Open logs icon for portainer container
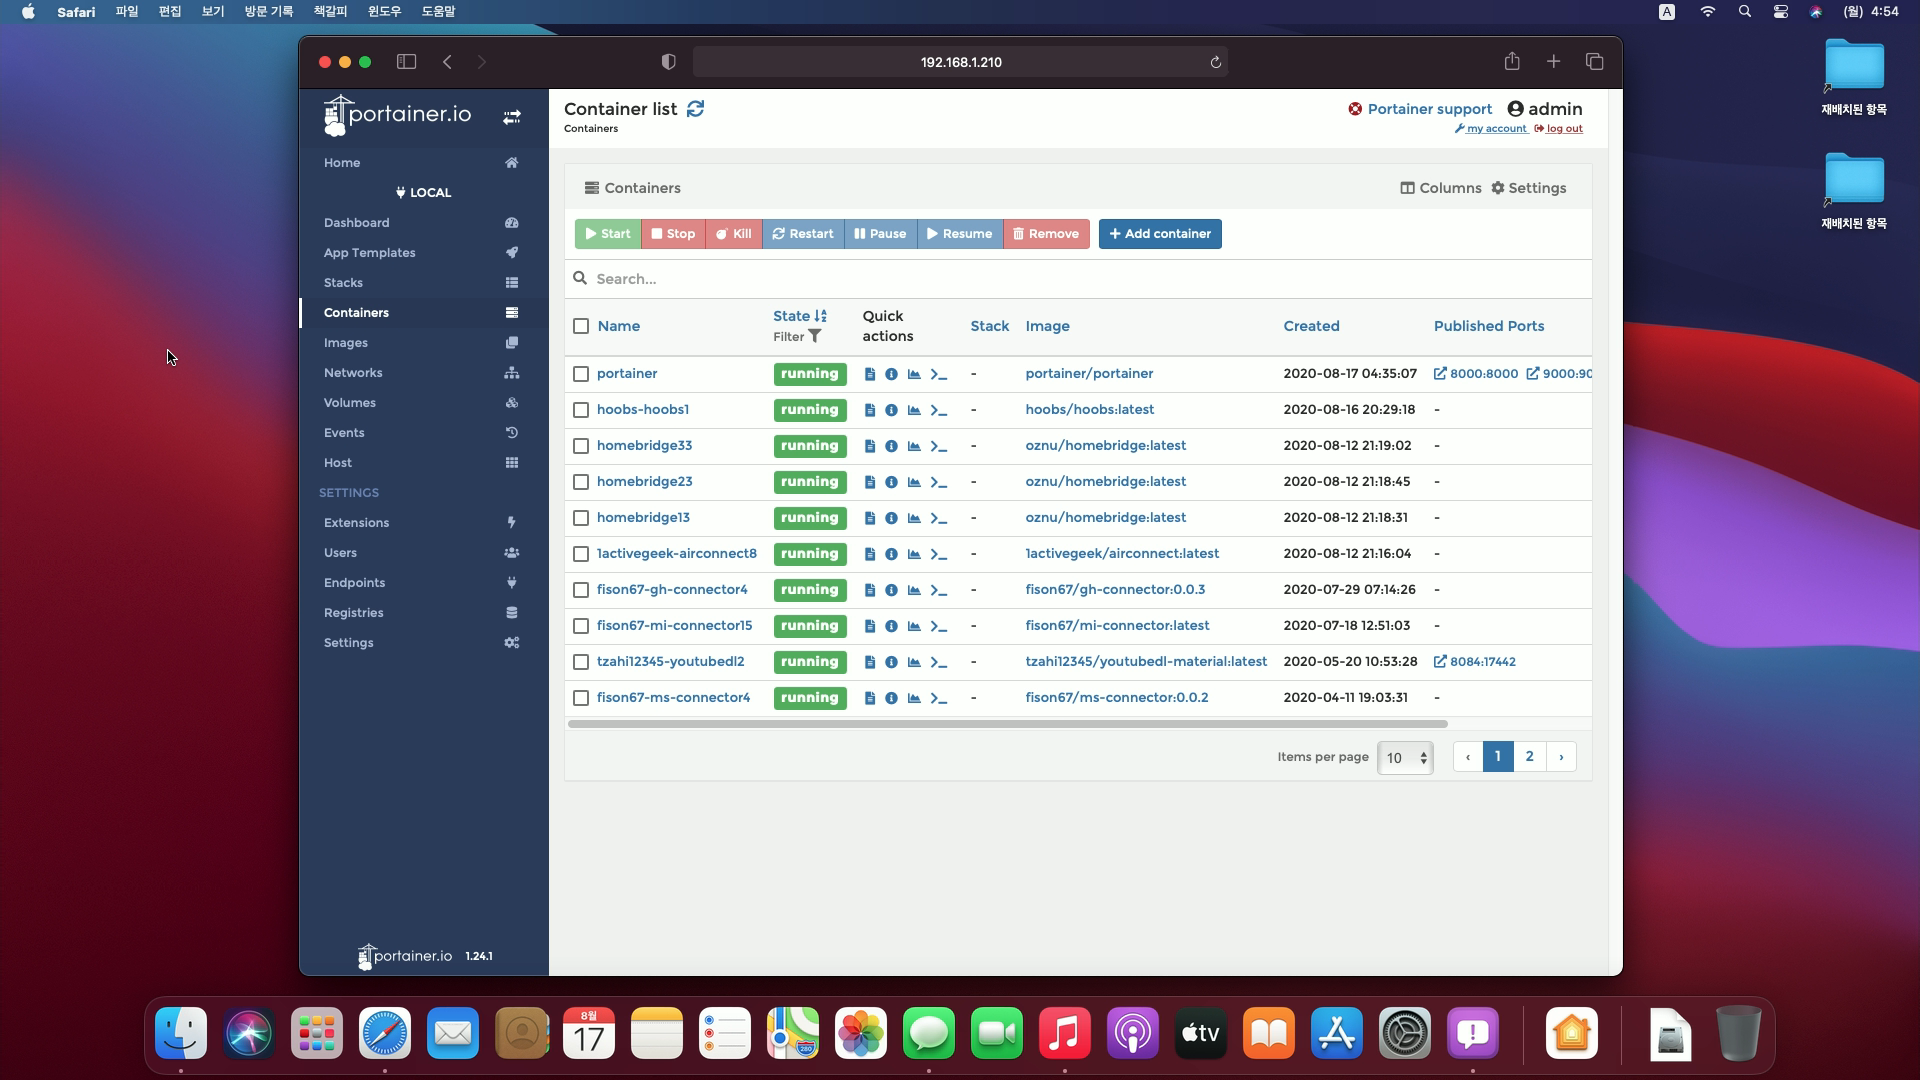The image size is (1920, 1080). click(870, 374)
